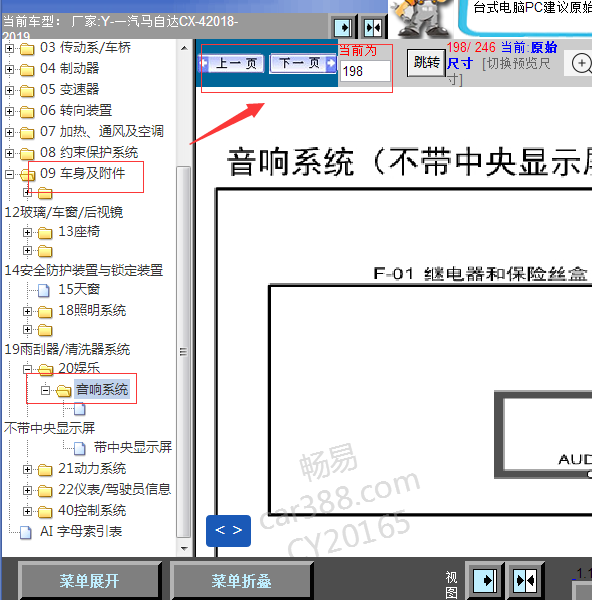This screenshot has width=592, height=600.
Task: Expand the 07 加热、通风及空调 node
Action: [x=9, y=132]
